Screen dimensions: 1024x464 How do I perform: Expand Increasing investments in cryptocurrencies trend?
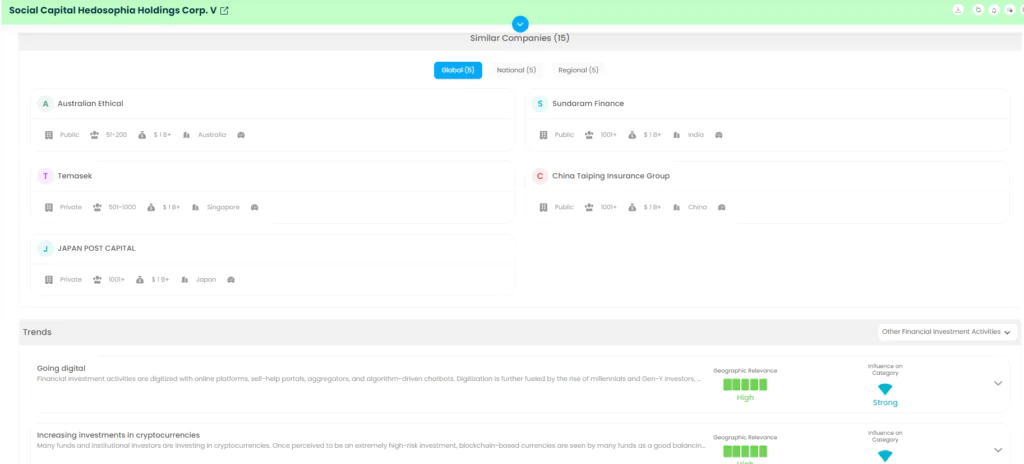998,450
